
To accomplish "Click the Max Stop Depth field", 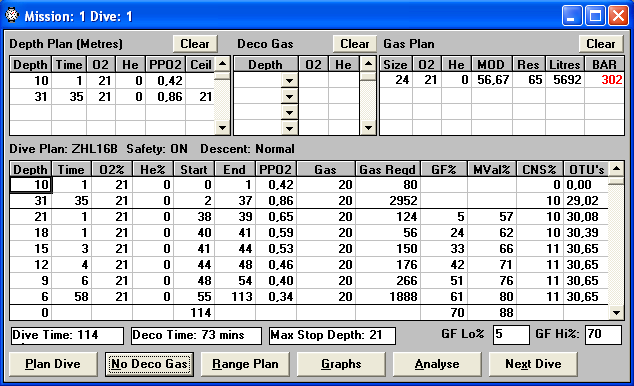I will 332,335.
